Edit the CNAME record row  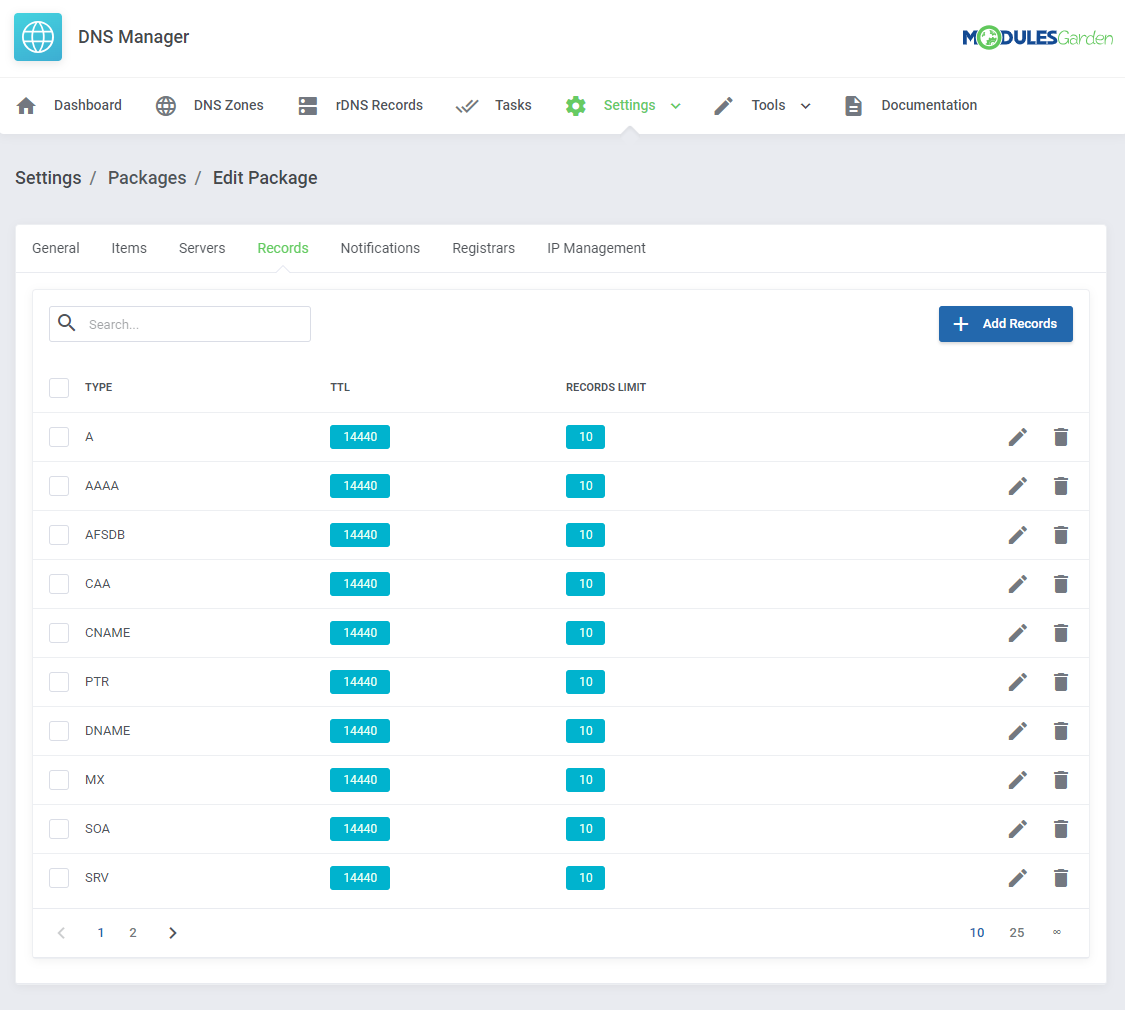(x=1017, y=633)
